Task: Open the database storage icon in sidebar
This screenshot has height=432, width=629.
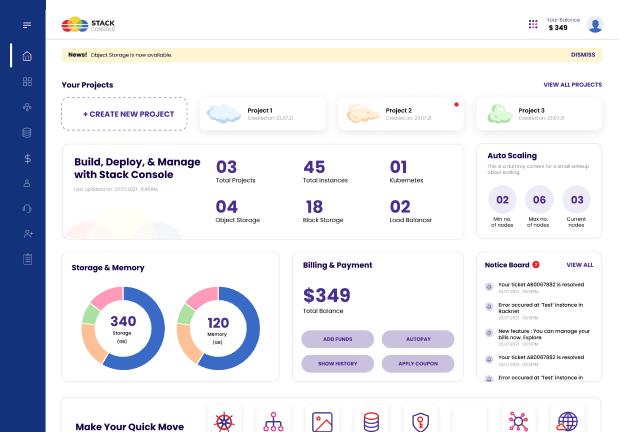Action: pos(27,132)
